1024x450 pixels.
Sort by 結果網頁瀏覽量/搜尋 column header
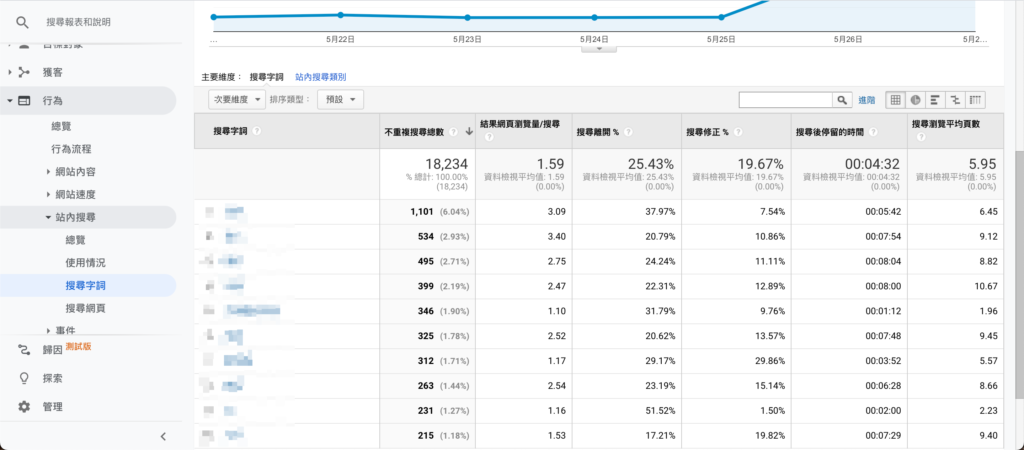click(519, 123)
